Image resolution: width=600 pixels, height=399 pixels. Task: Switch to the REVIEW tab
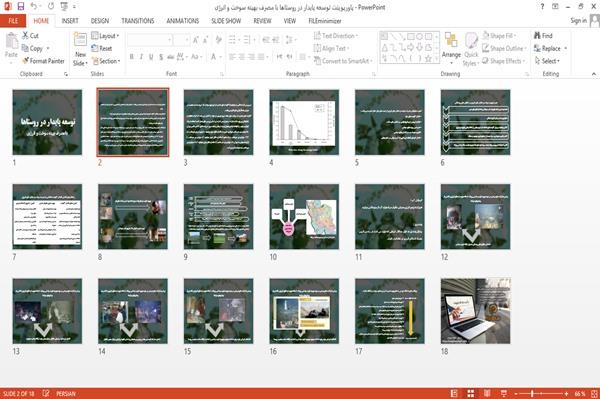pos(262,21)
